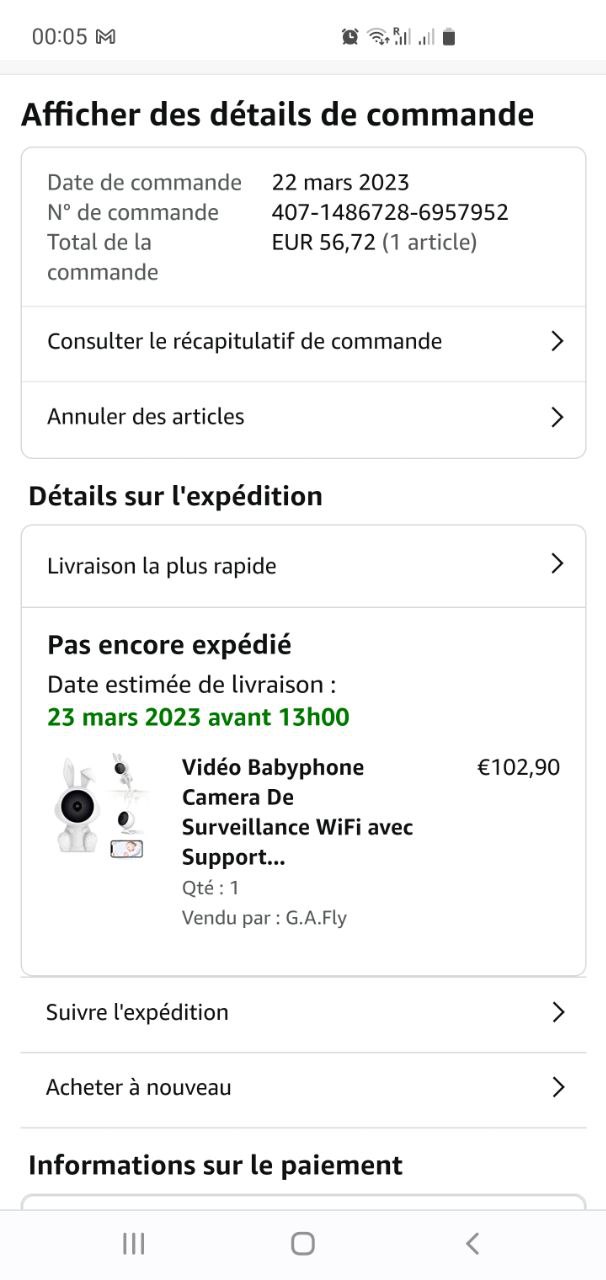Expand chevron next to Consulter le récapitulatif
This screenshot has height=1280, width=606.
click(x=557, y=342)
